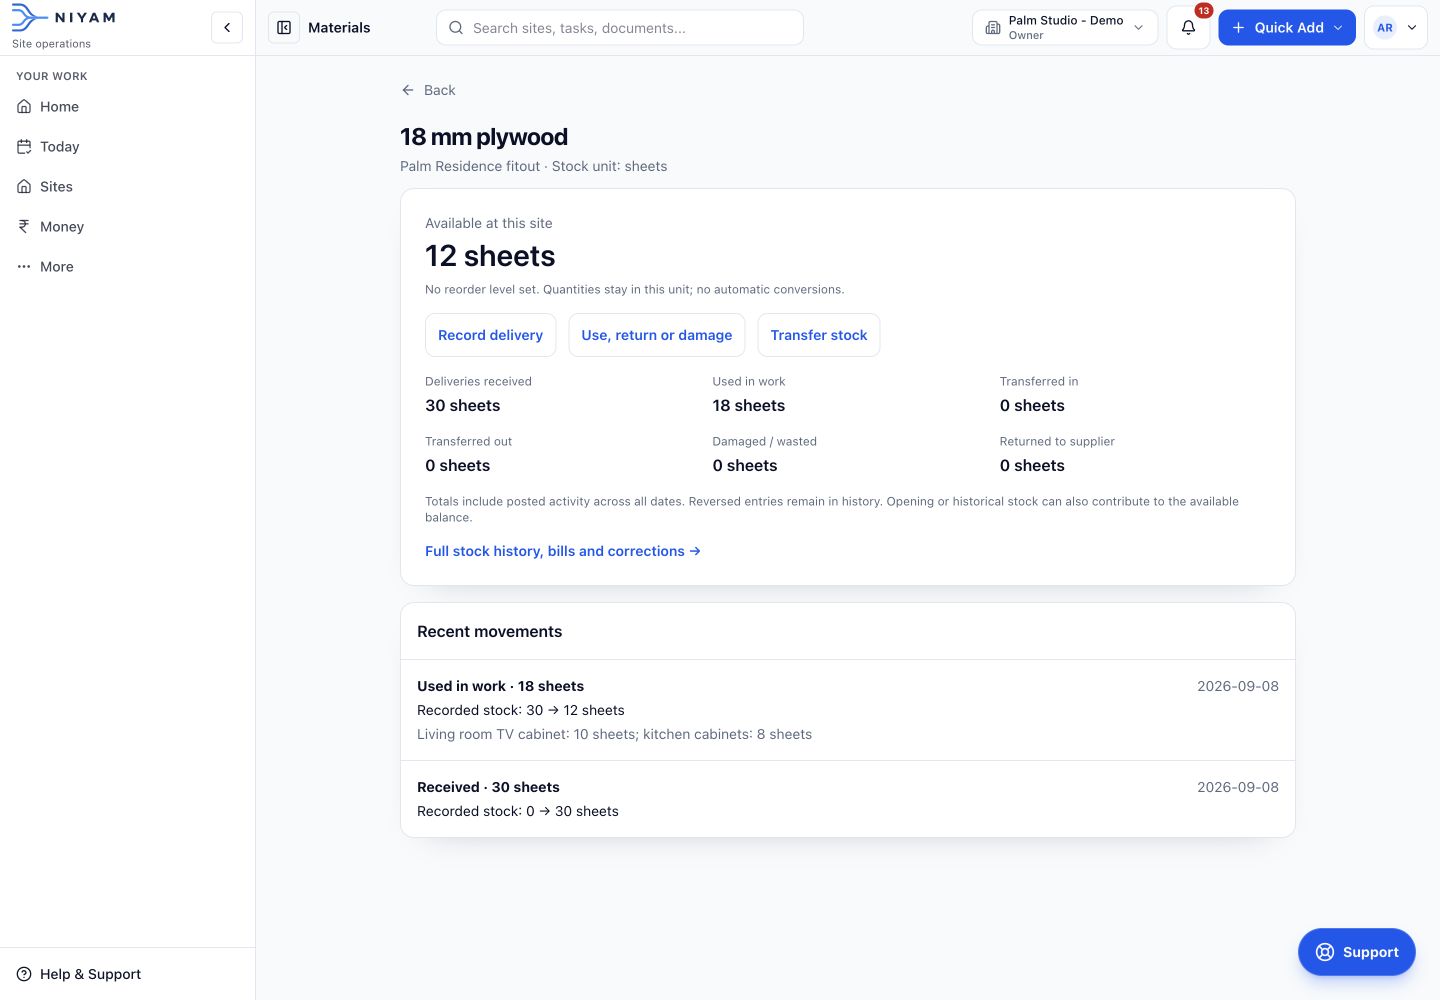Click the notification count badge showing 13
Screen dimensions: 1440x1000
(x=1203, y=11)
